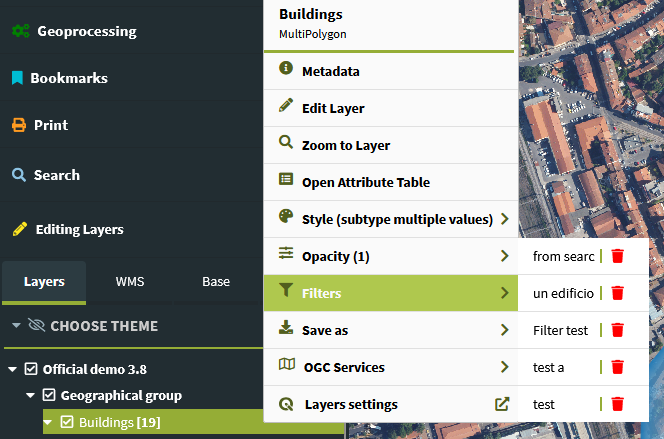
Task: Delete the 'from searc' filter with trash icon
Action: tap(617, 256)
